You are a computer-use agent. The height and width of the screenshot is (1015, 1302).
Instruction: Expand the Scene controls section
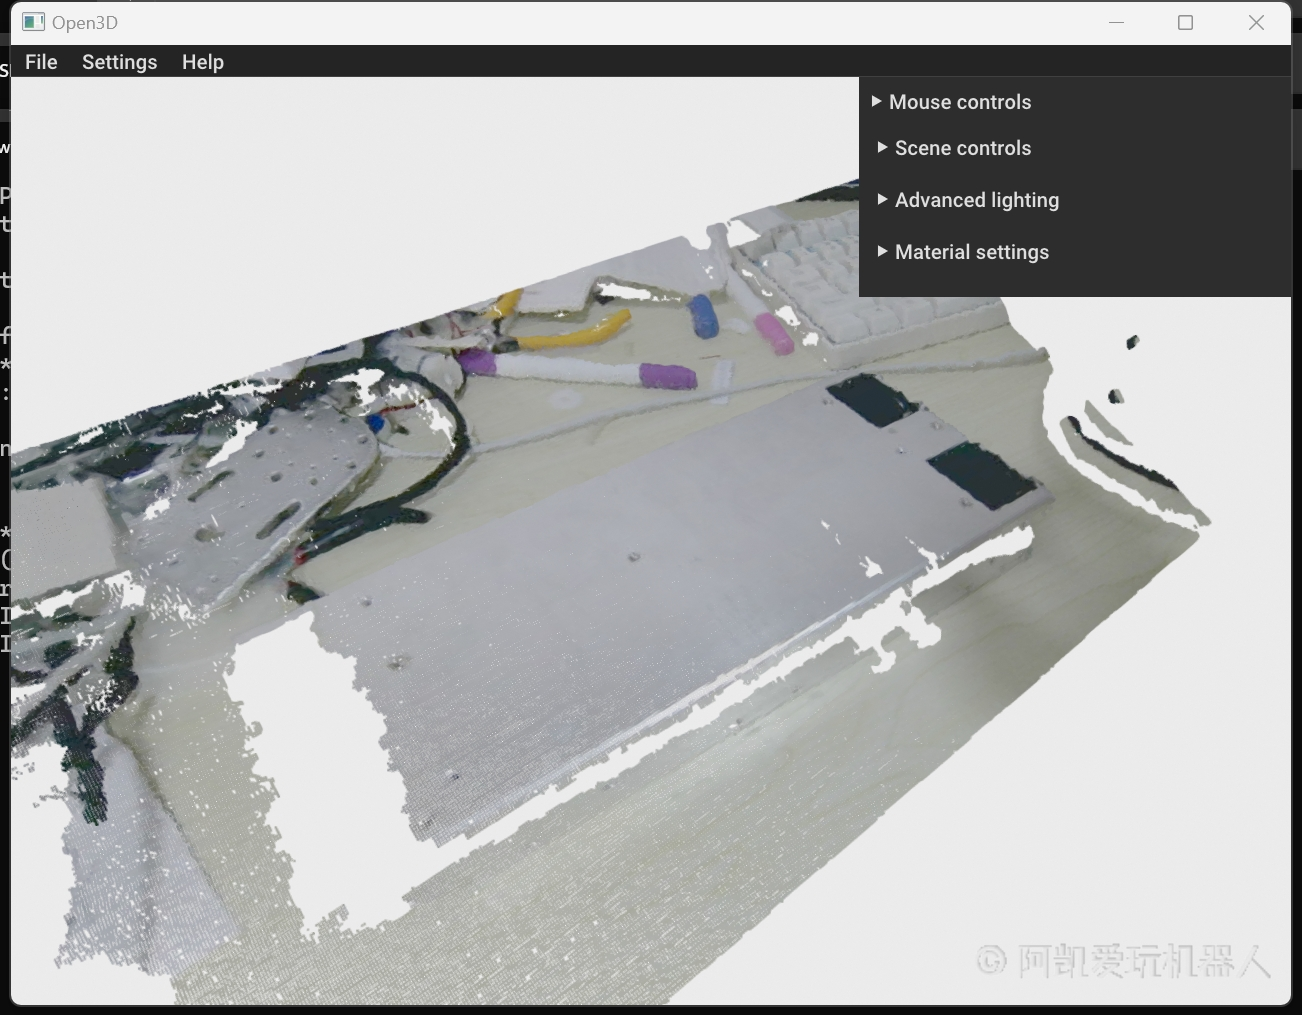point(962,148)
